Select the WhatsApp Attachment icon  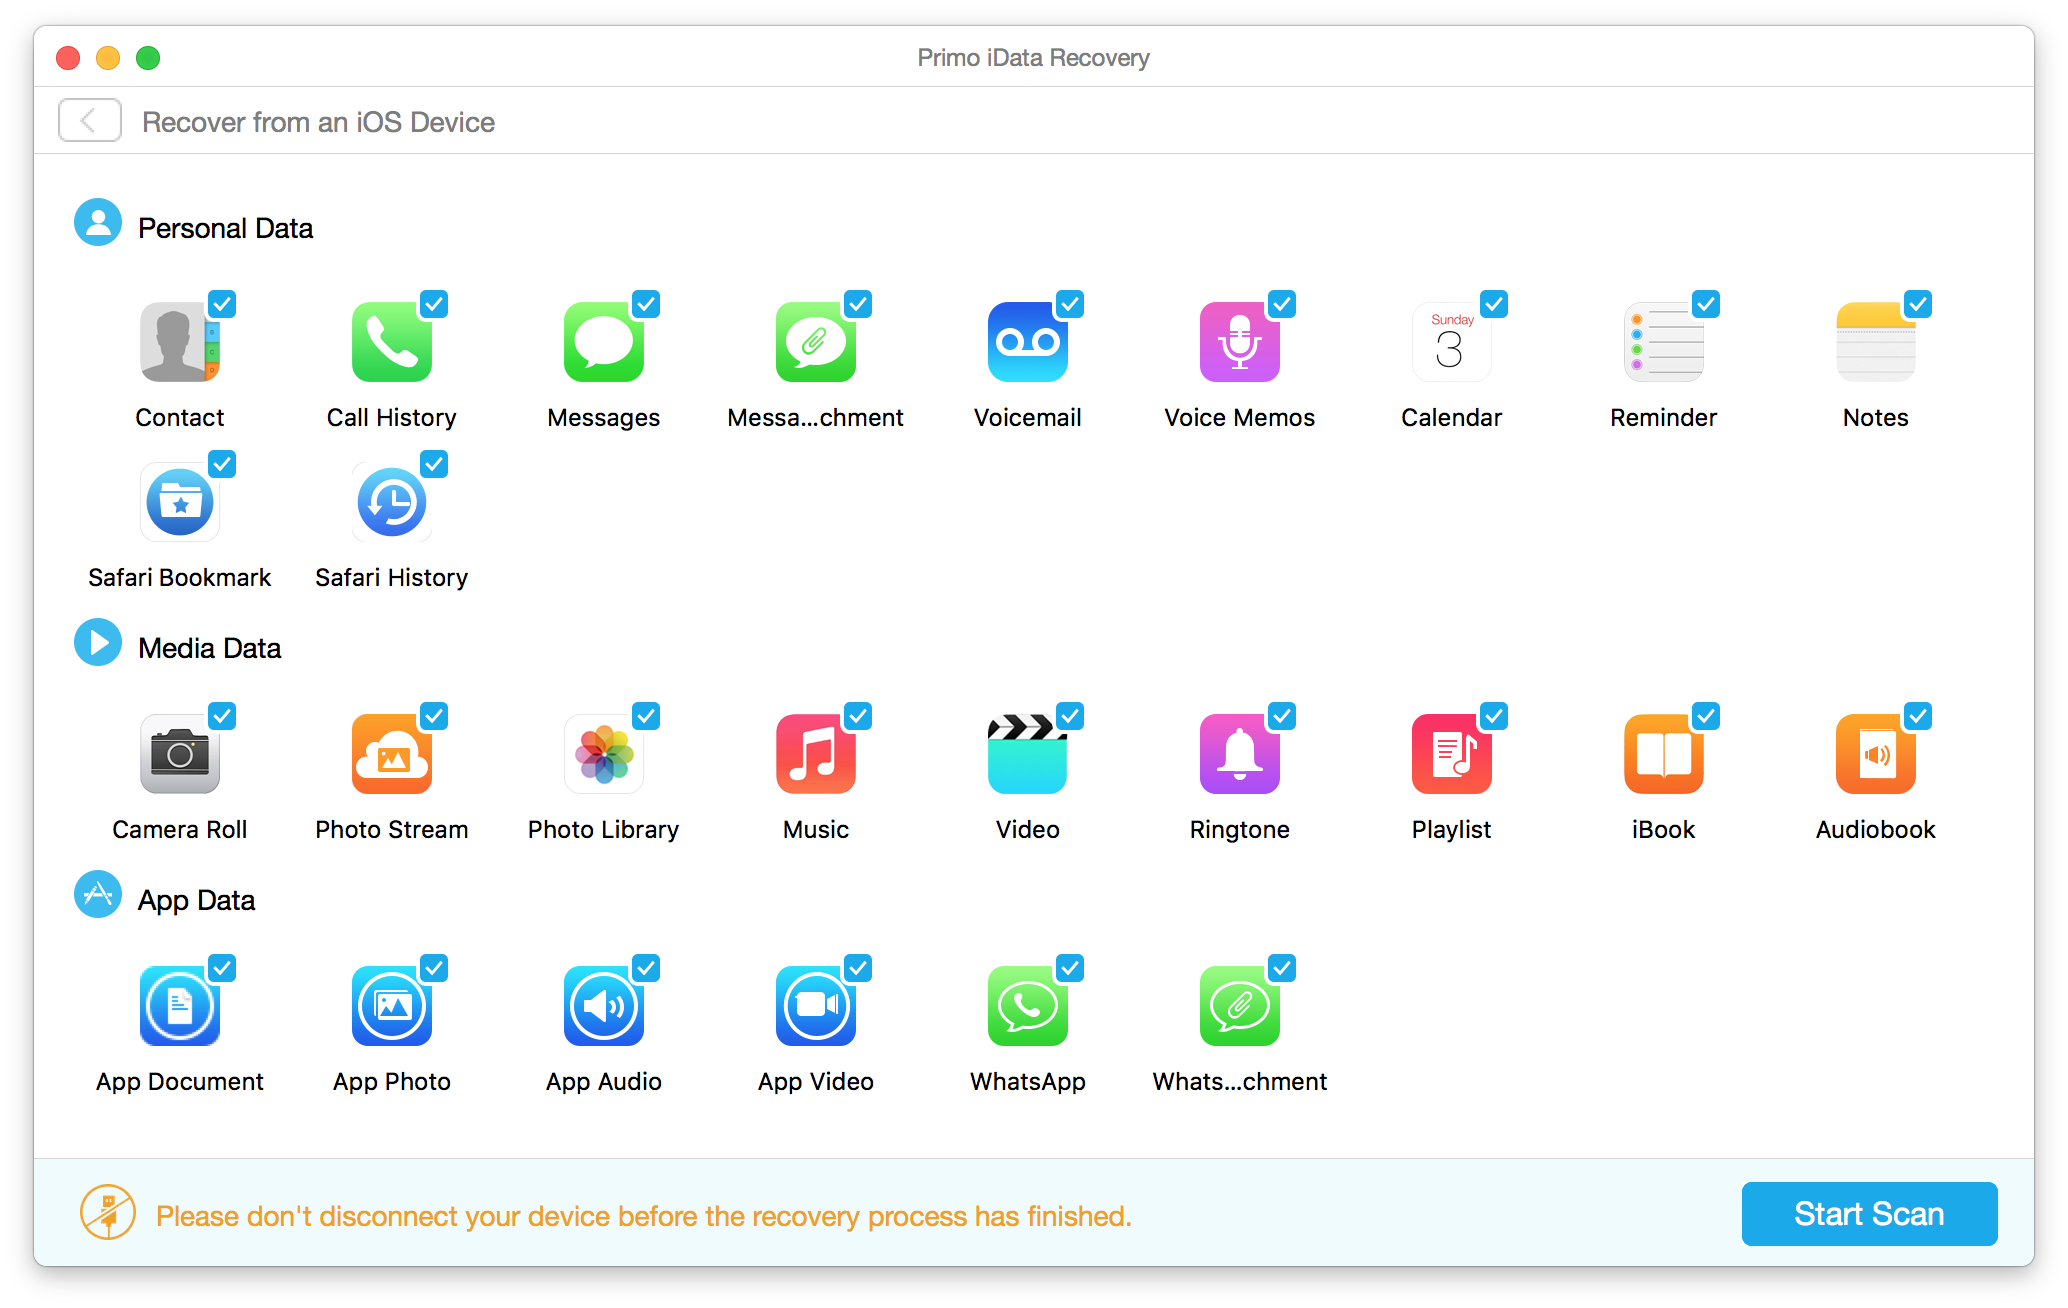click(1240, 1006)
